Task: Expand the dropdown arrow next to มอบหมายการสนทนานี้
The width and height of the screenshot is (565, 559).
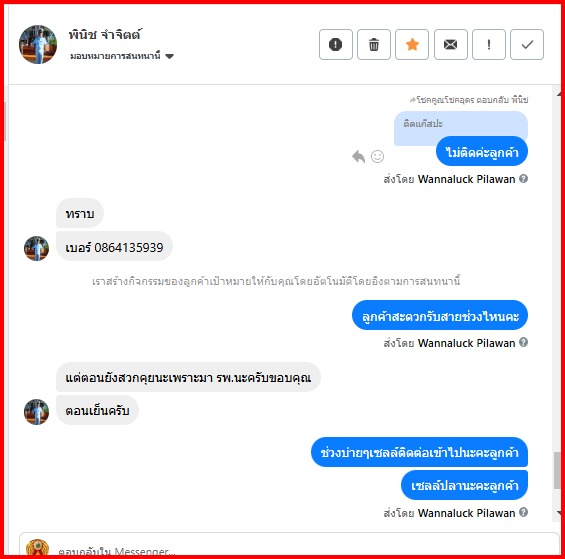Action: 169,56
